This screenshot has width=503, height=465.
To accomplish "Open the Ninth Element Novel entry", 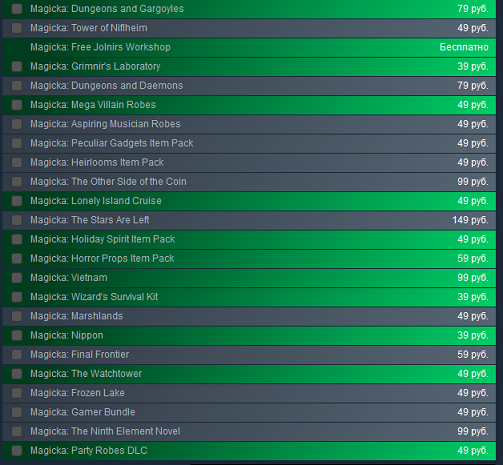I will coord(105,431).
